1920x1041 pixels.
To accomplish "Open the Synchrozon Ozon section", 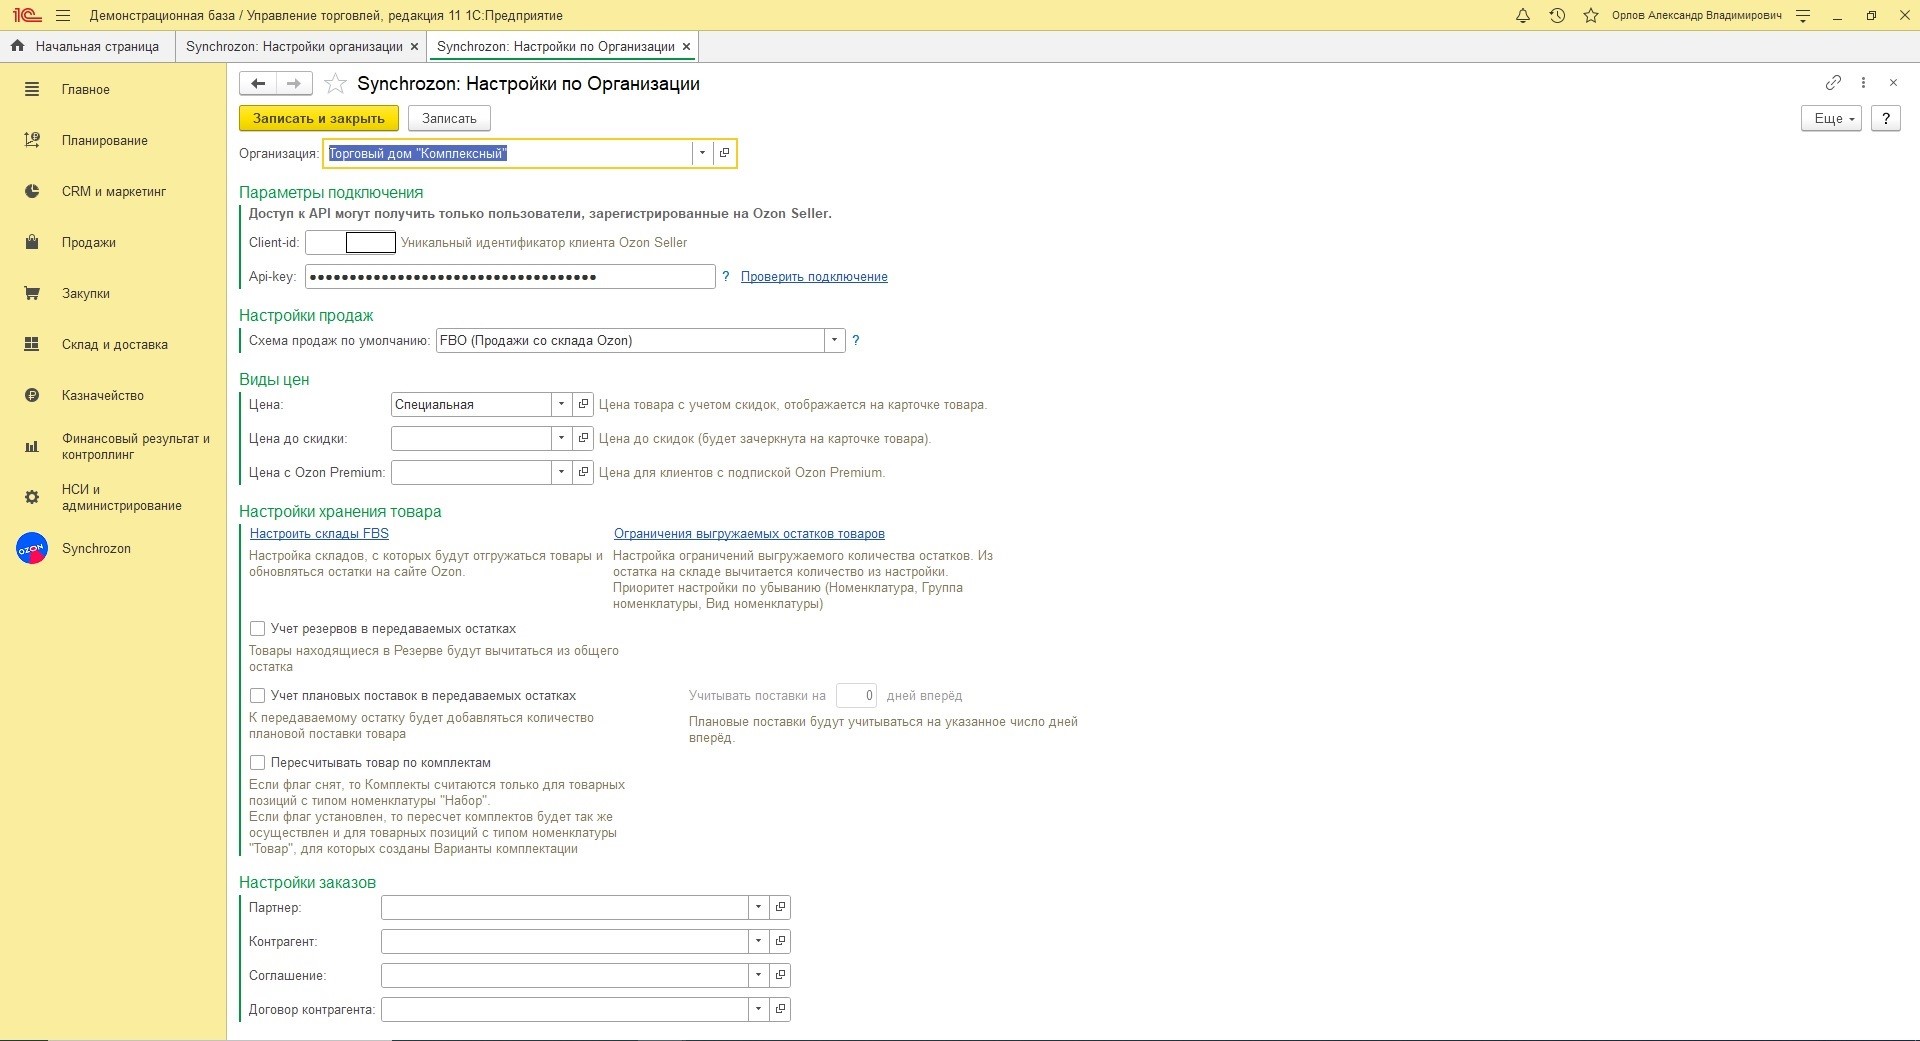I will [x=96, y=549].
